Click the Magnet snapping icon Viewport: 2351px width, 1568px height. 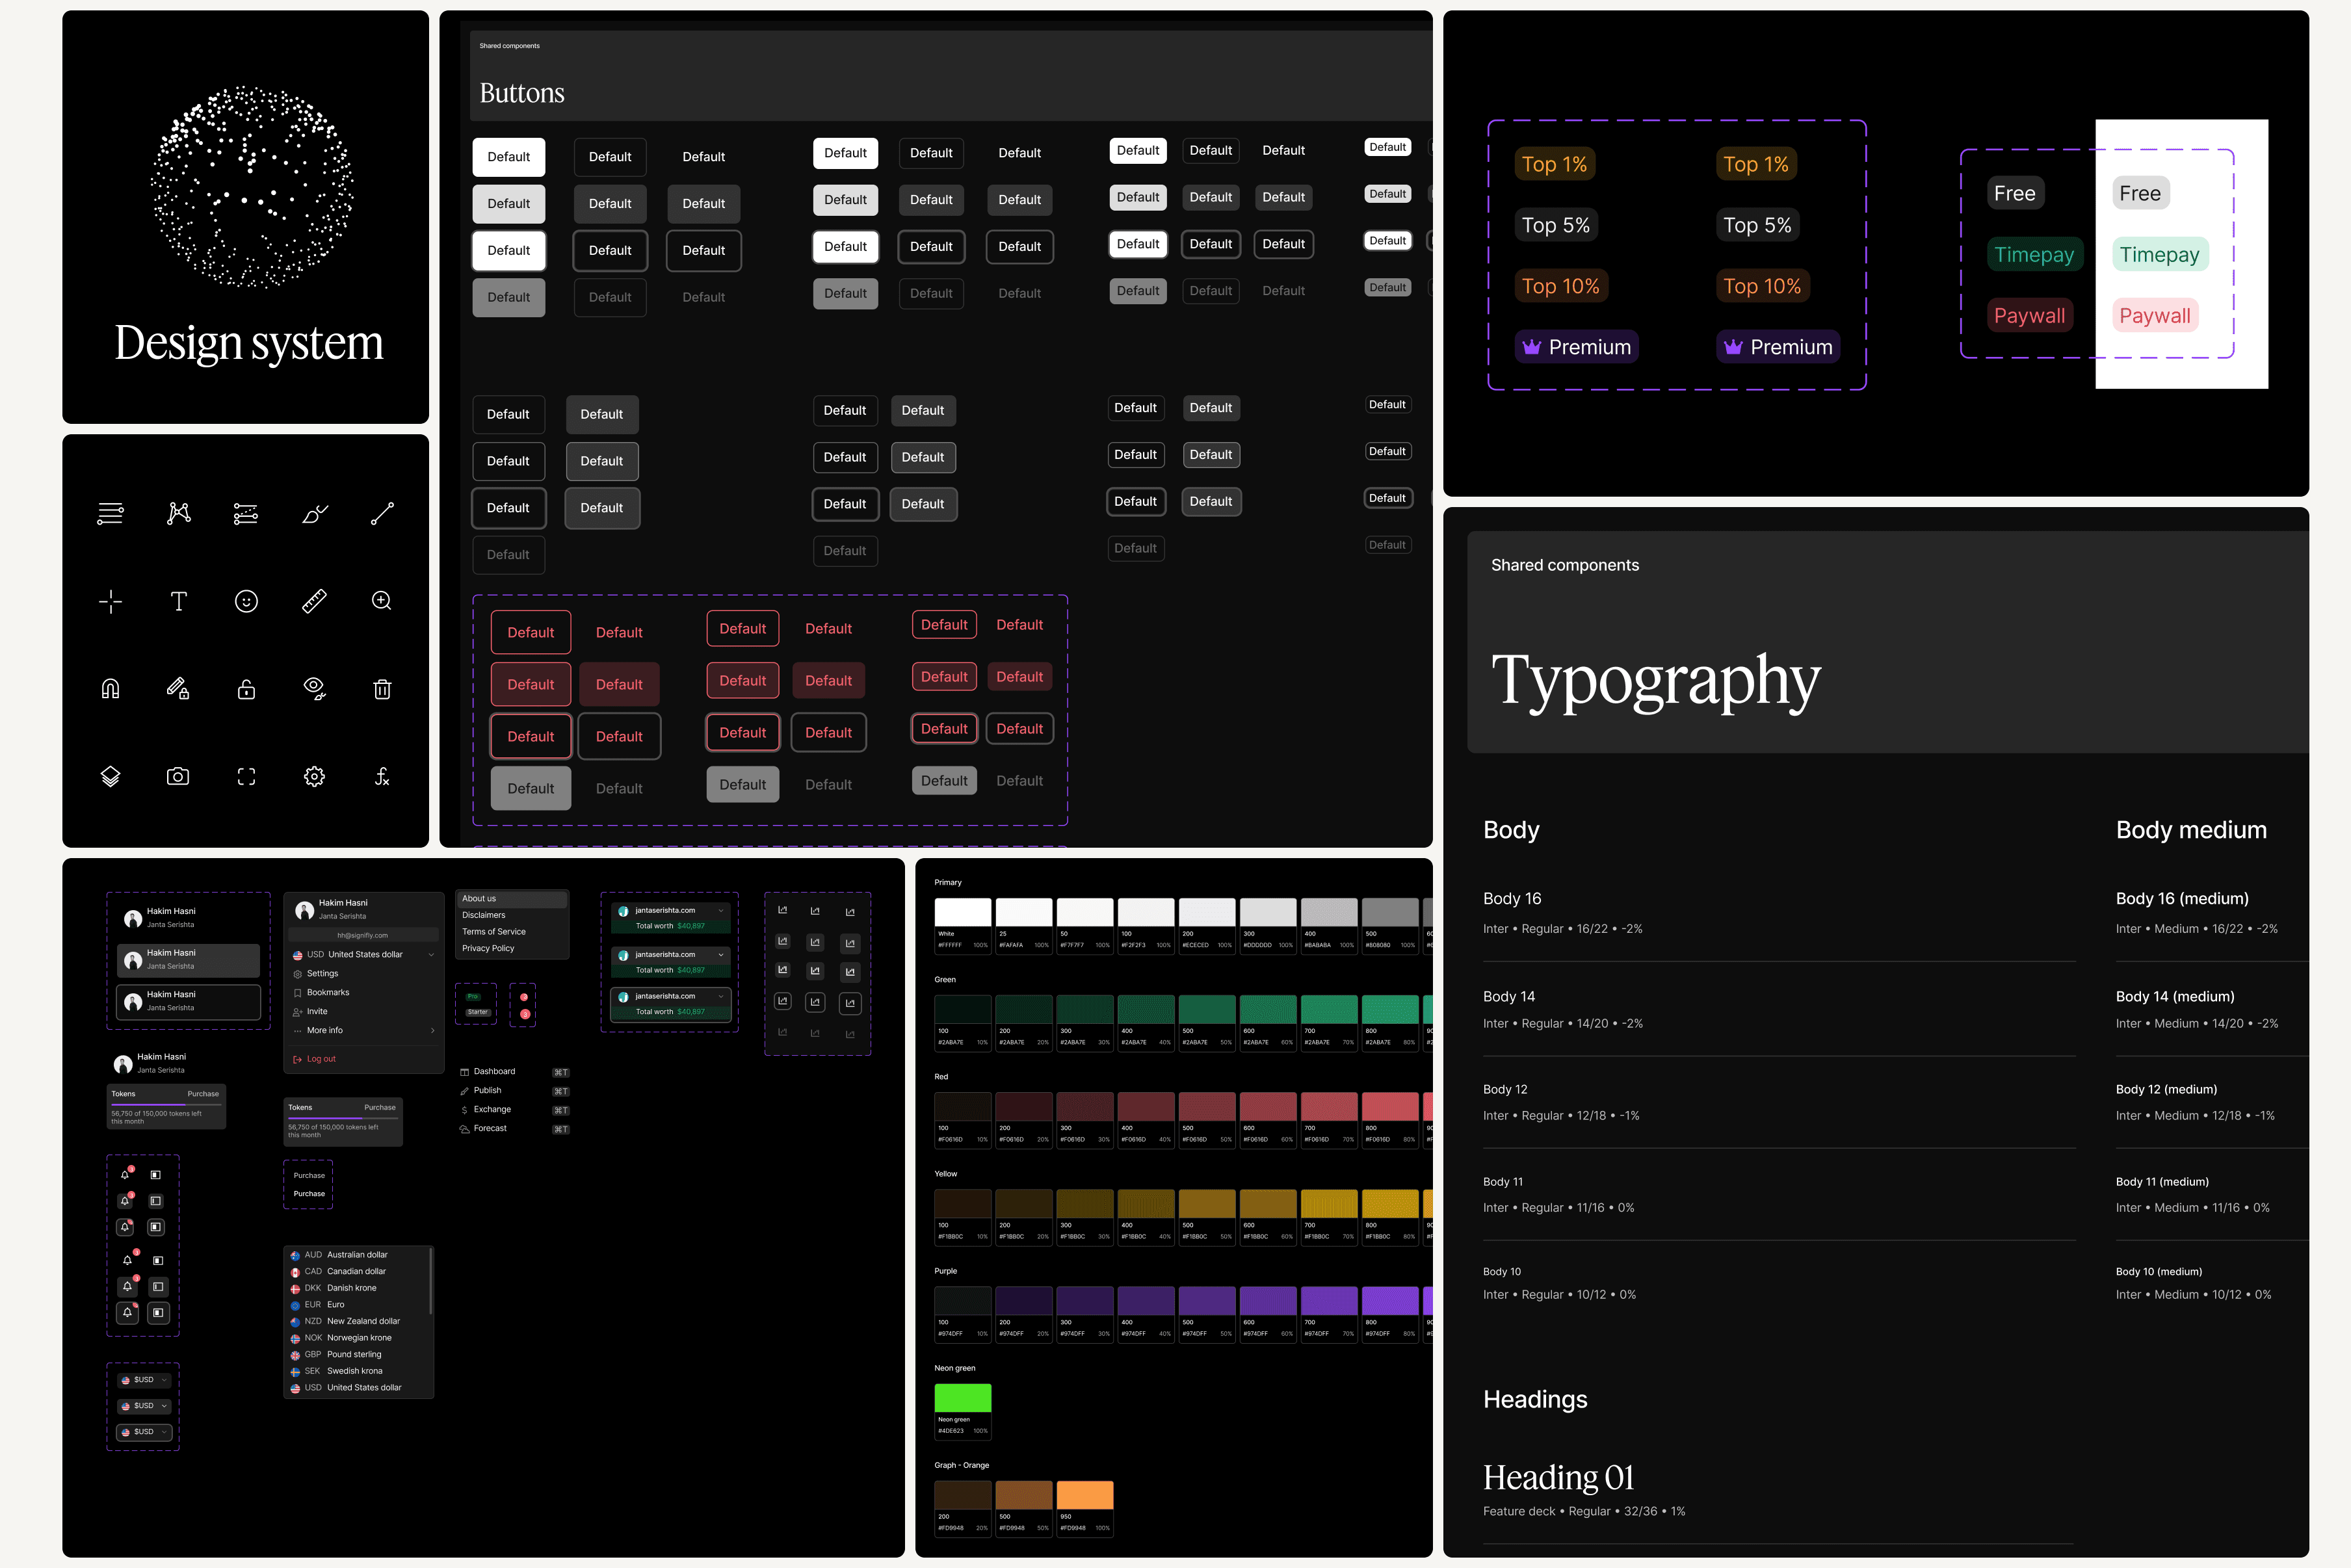click(x=110, y=688)
